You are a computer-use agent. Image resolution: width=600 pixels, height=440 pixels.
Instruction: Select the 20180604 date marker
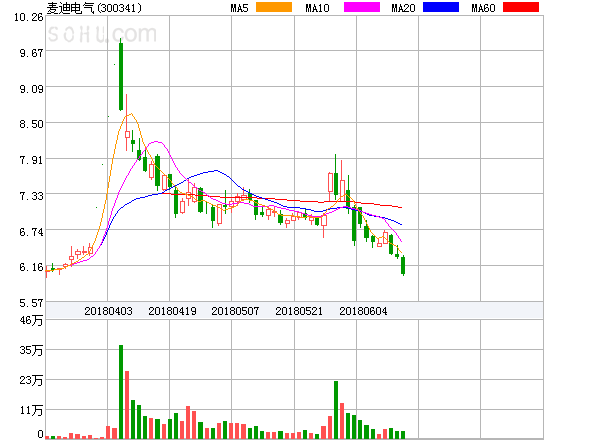(363, 311)
